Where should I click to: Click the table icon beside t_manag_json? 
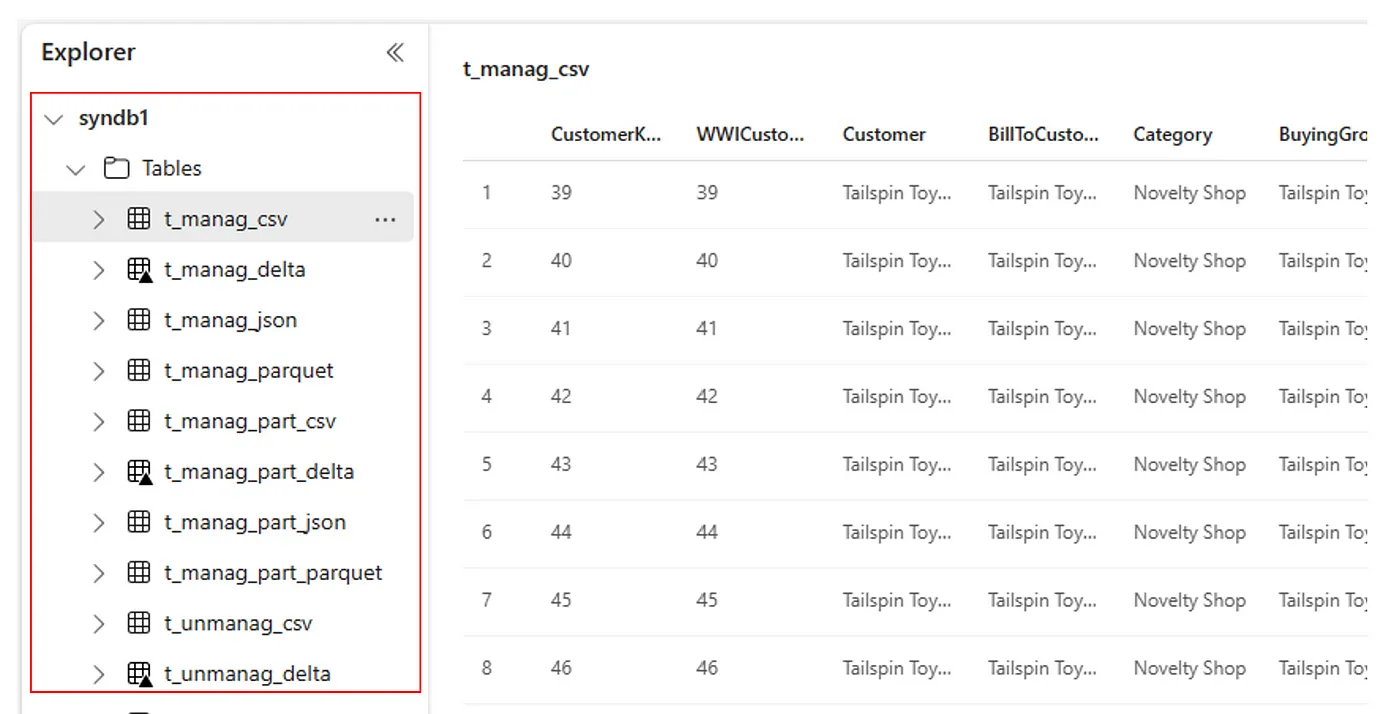(x=139, y=320)
